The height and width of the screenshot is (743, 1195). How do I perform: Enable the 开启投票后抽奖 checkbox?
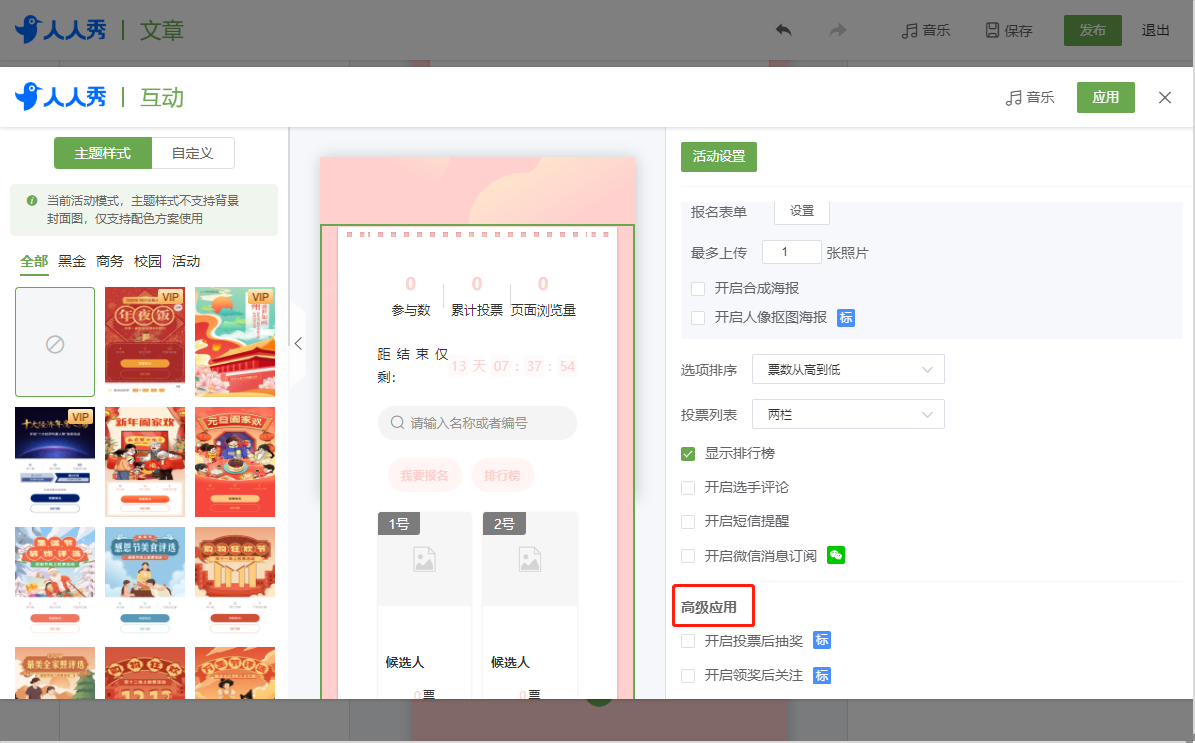tap(687, 642)
